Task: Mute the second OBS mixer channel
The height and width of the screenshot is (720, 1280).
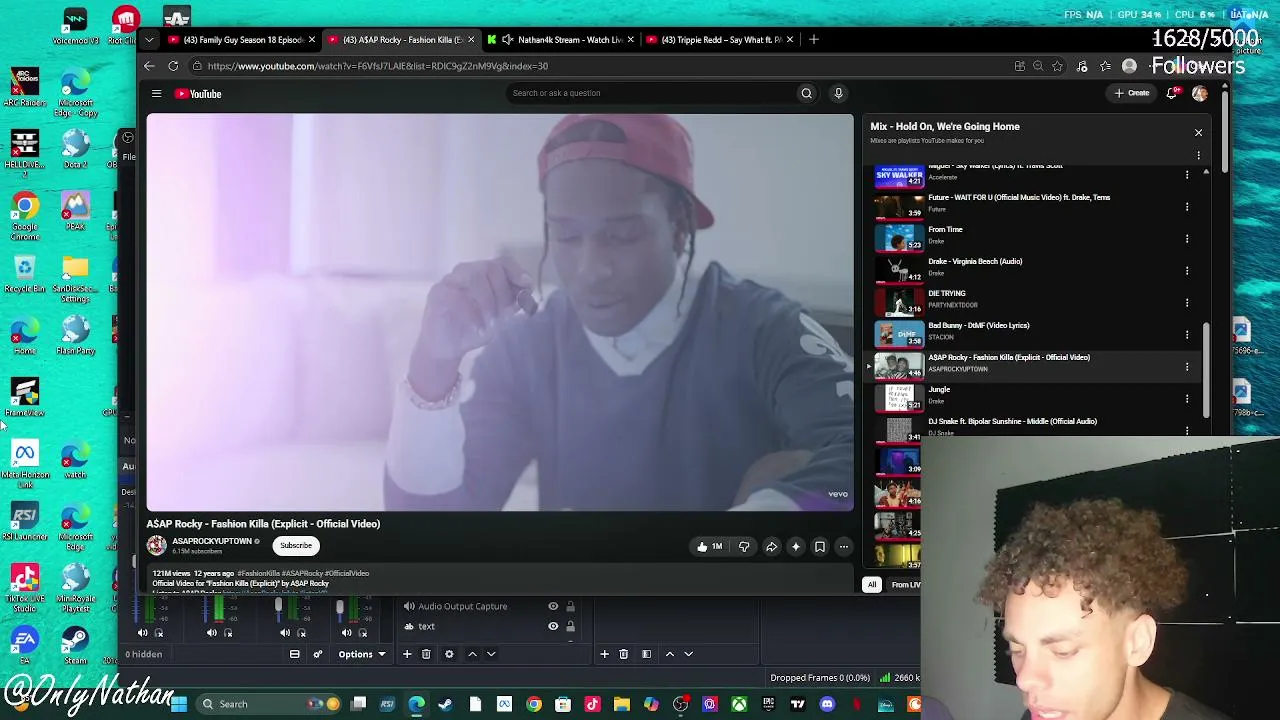Action: (x=211, y=633)
